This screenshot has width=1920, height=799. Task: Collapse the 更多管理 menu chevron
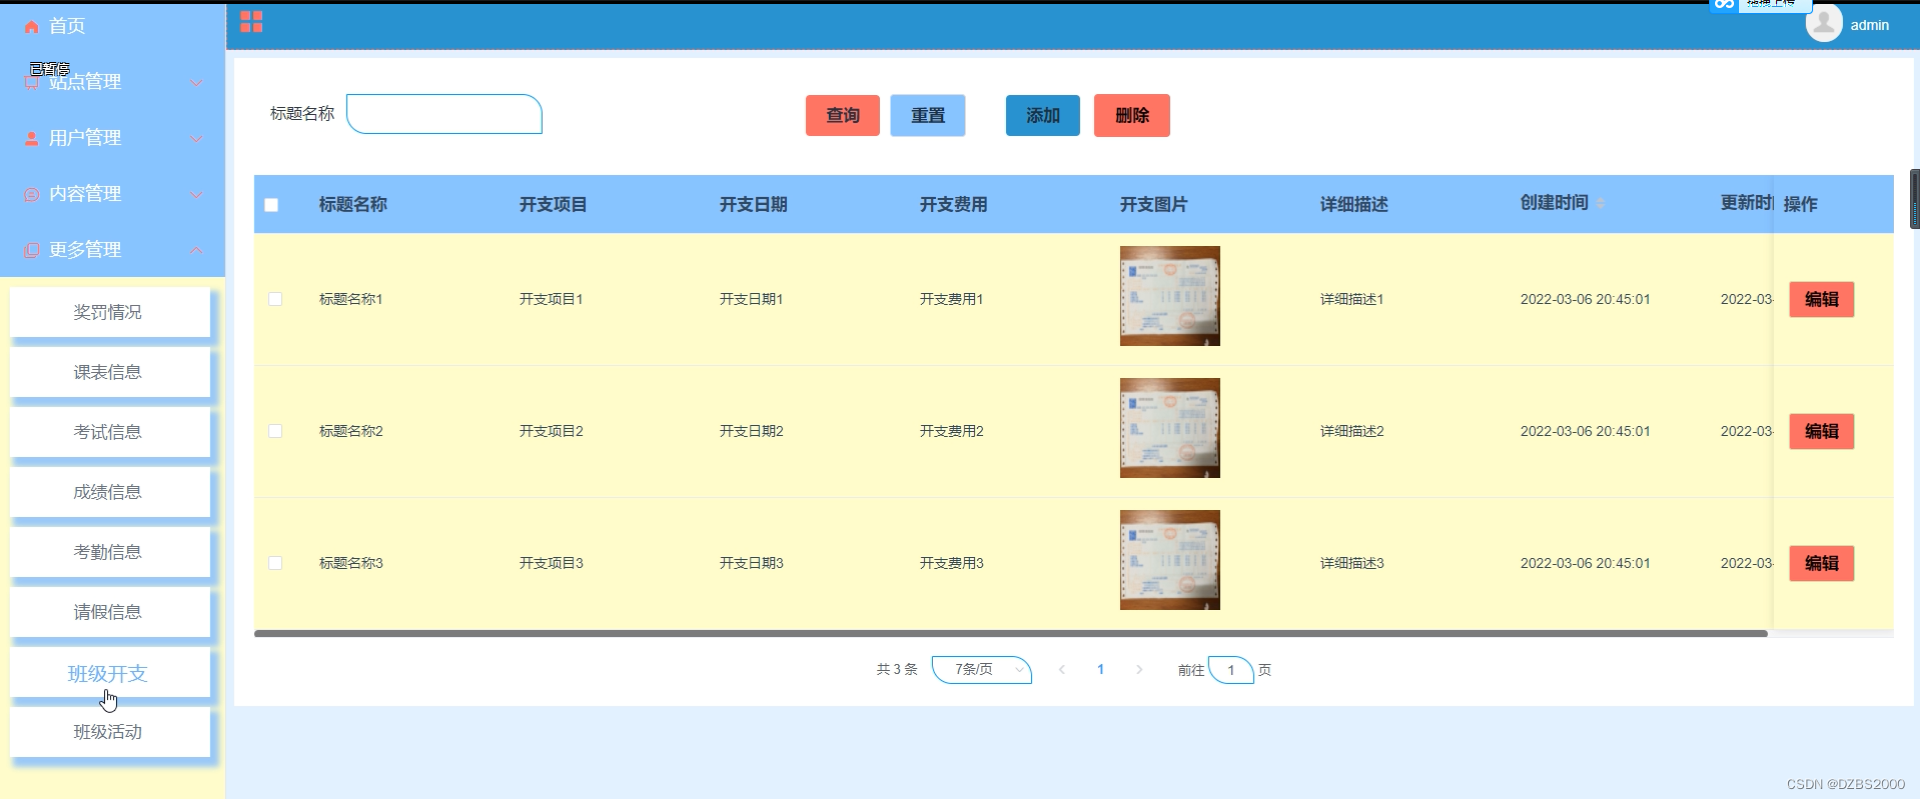(x=196, y=250)
